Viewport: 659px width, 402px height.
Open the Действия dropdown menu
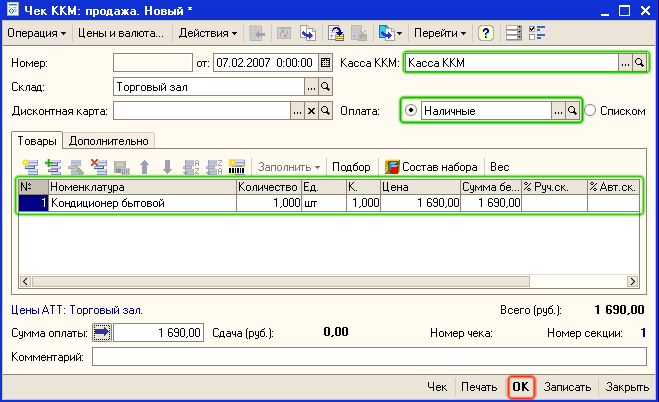click(208, 33)
